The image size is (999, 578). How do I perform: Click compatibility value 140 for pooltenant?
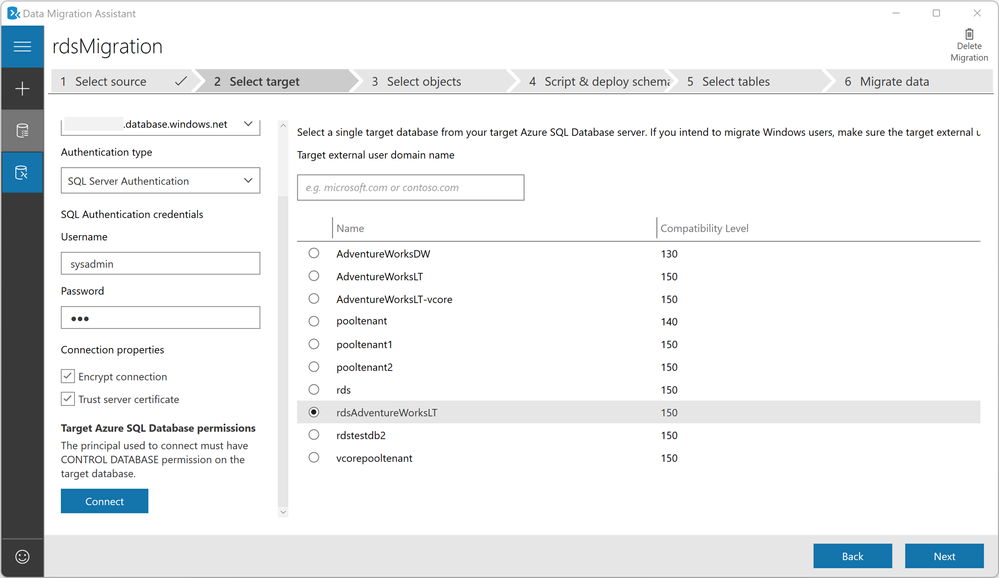tap(669, 322)
